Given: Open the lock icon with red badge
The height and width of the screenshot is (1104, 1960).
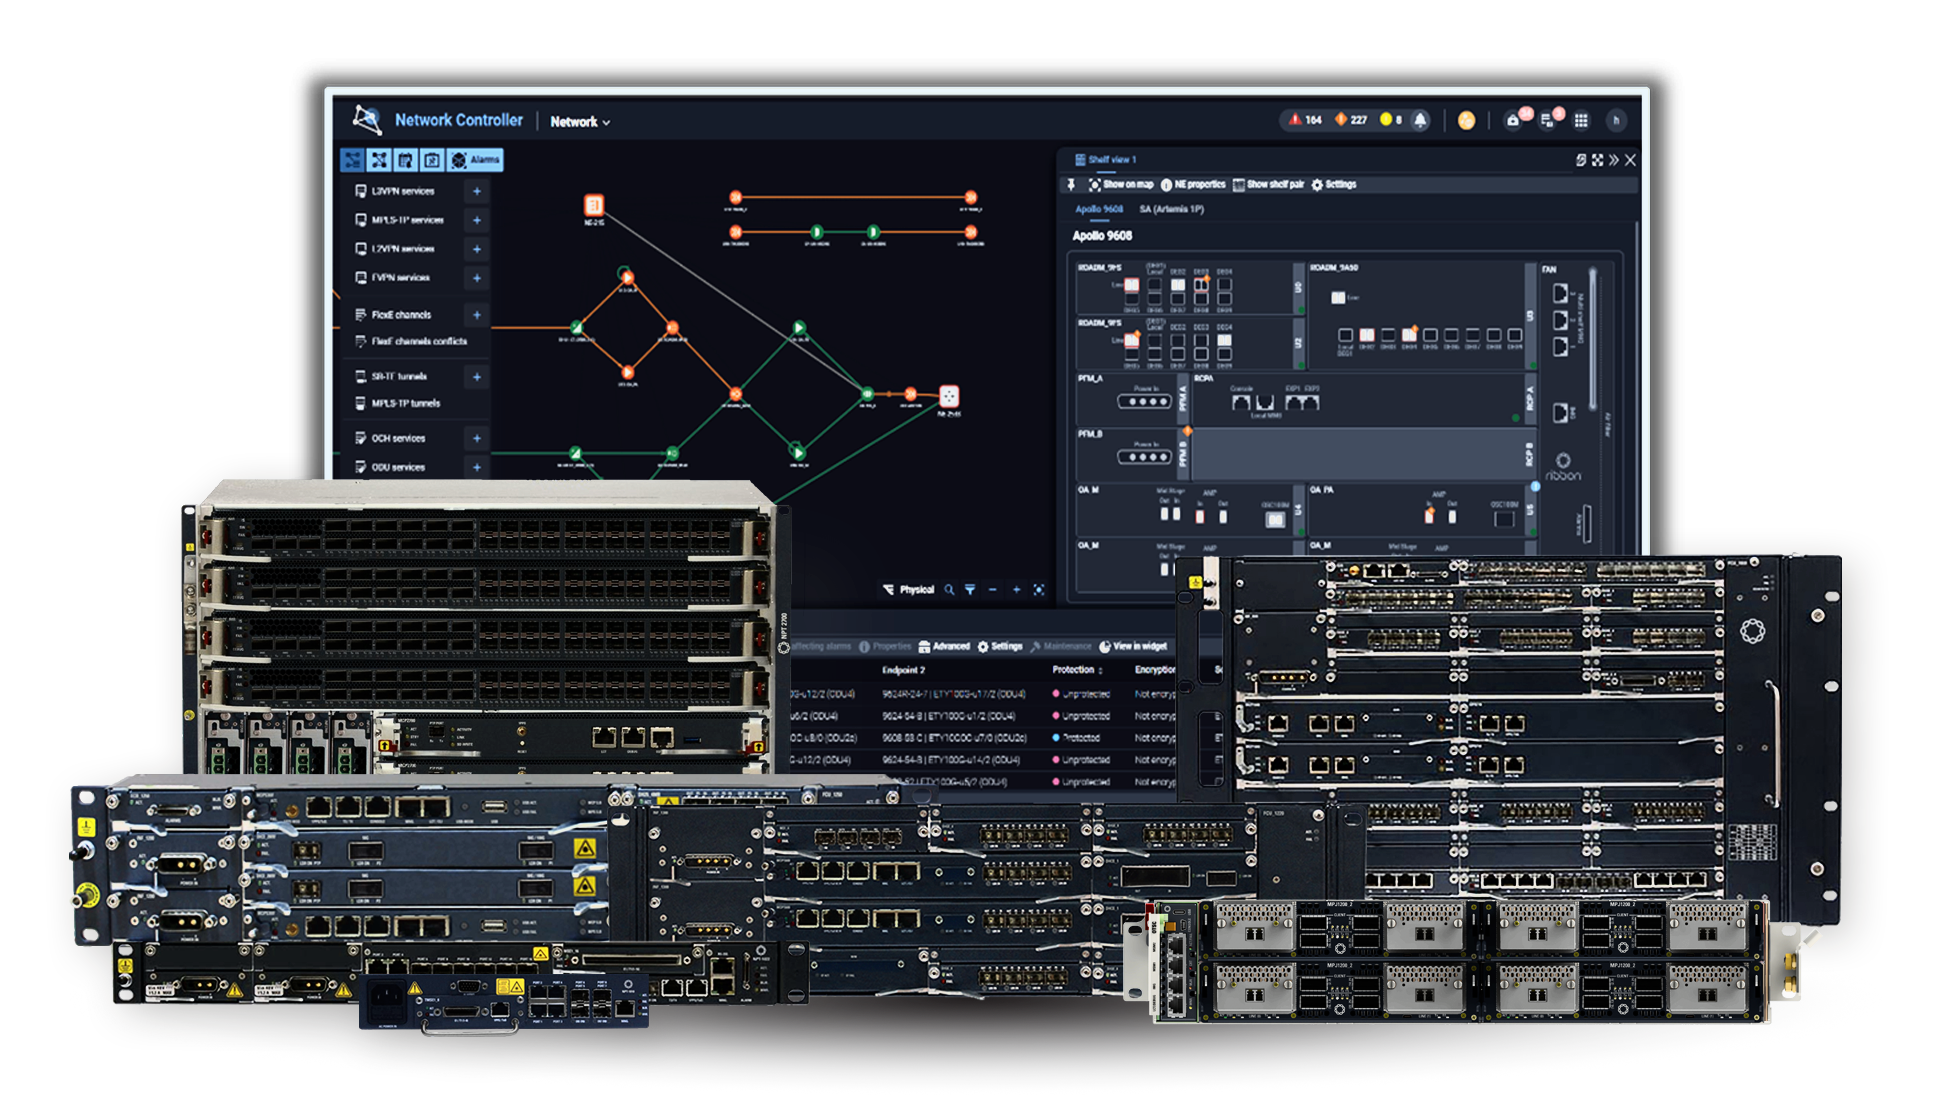Looking at the screenshot, I should coord(1515,120).
